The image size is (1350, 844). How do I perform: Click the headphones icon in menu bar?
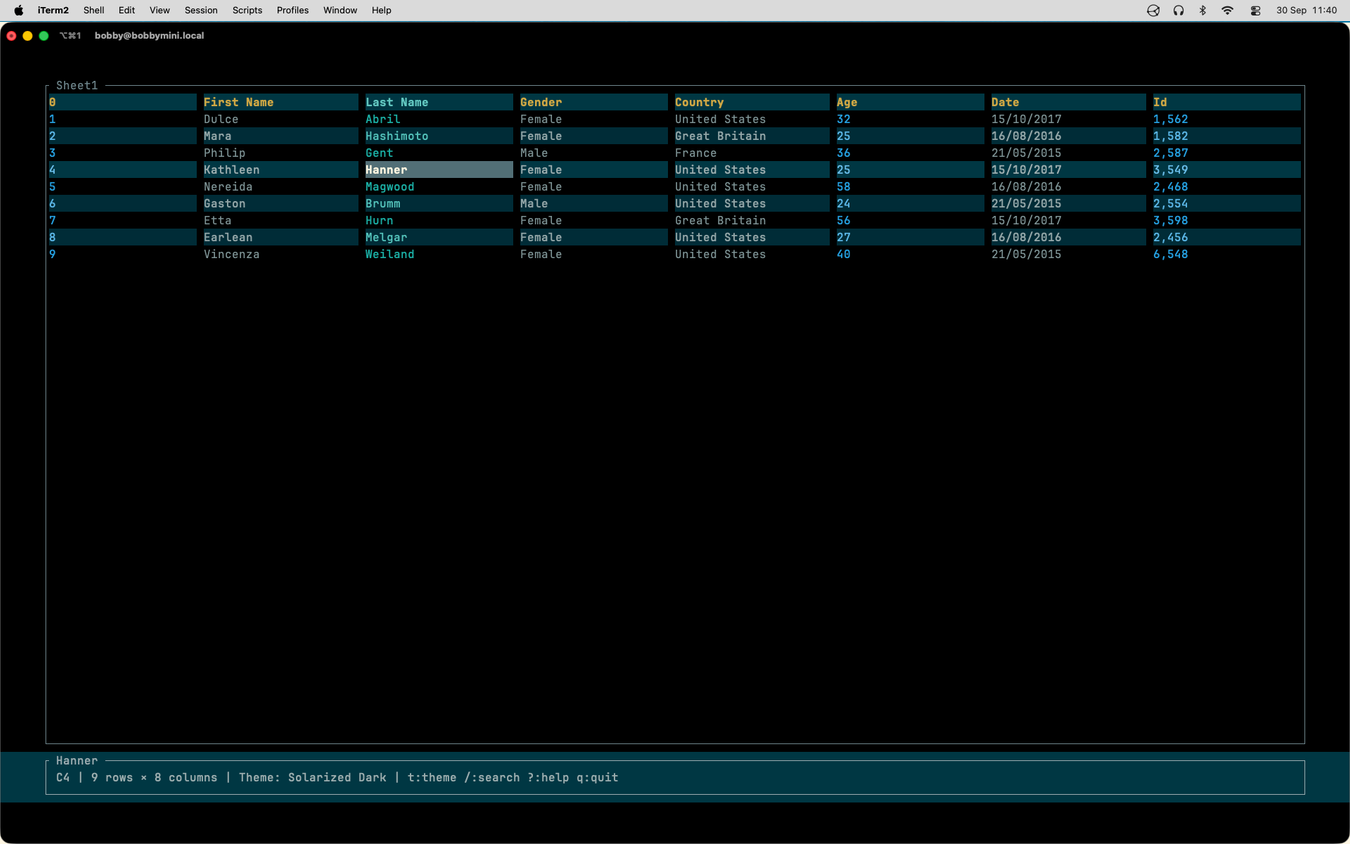point(1178,10)
